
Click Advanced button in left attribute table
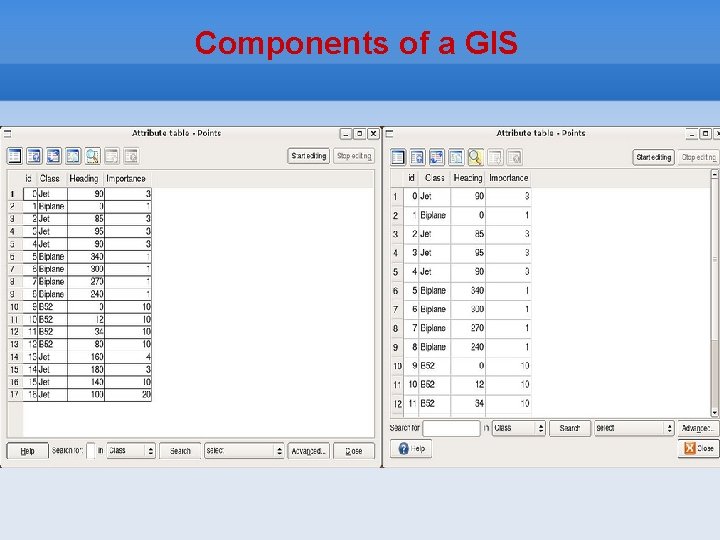309,451
